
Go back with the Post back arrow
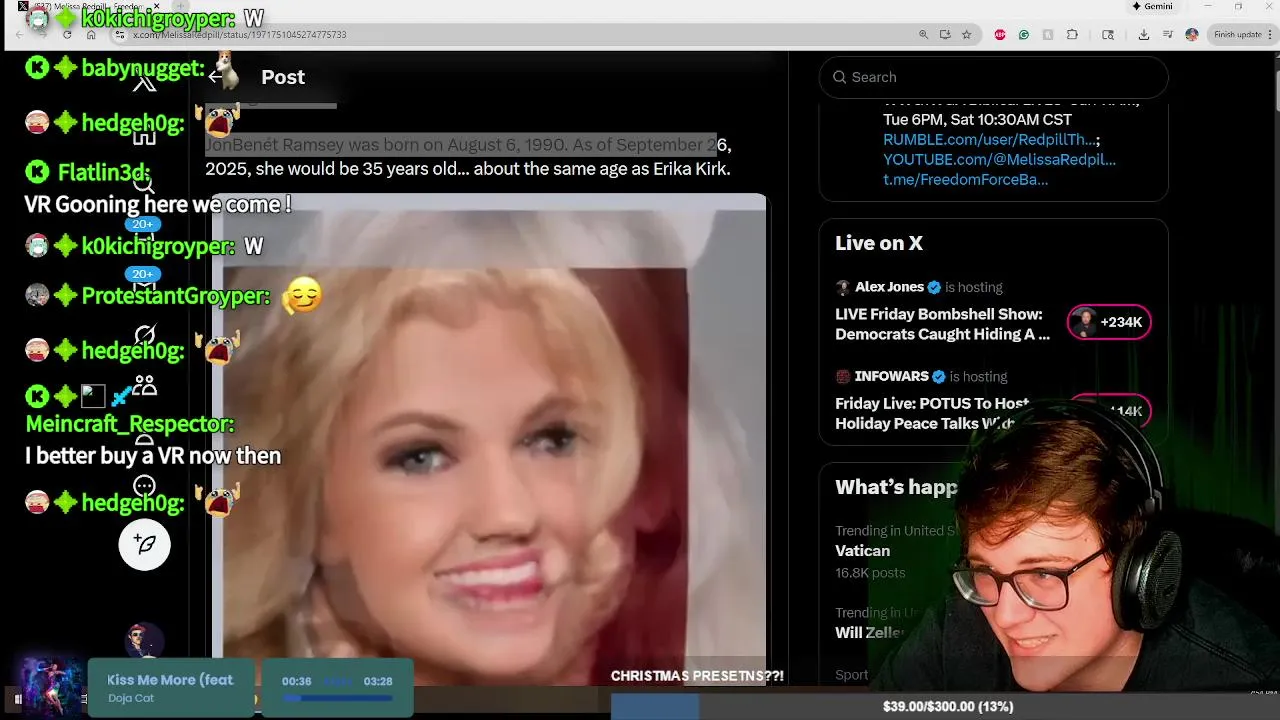215,77
